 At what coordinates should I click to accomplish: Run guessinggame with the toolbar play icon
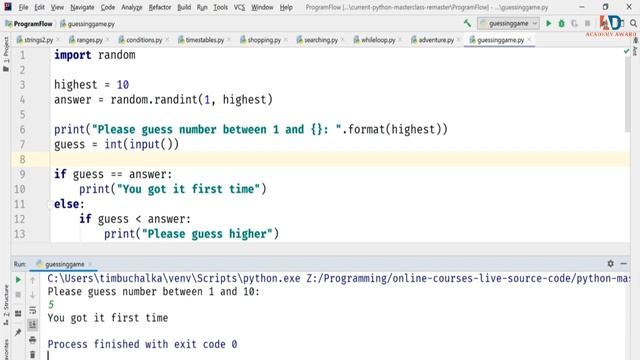(549, 24)
